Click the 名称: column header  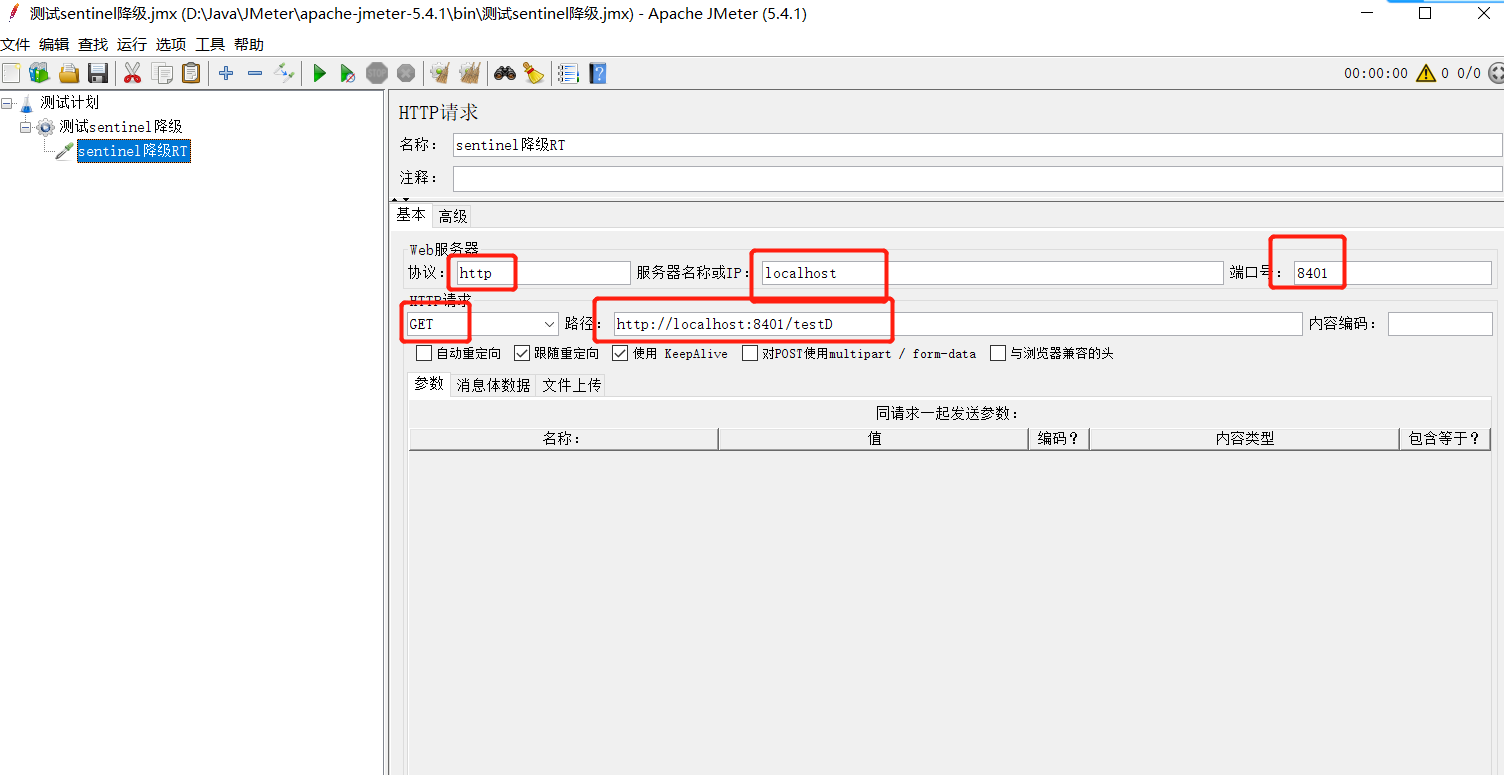coord(563,439)
